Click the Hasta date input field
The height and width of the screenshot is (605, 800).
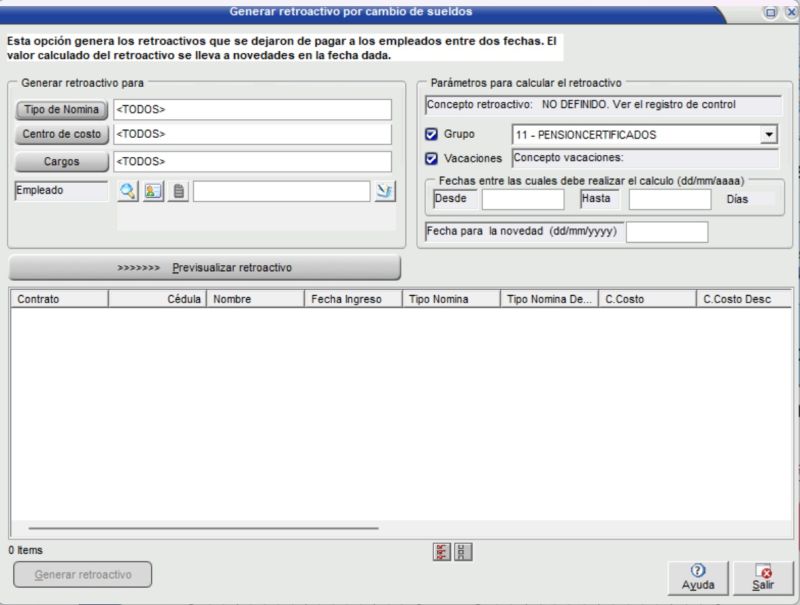pyautogui.click(x=669, y=199)
